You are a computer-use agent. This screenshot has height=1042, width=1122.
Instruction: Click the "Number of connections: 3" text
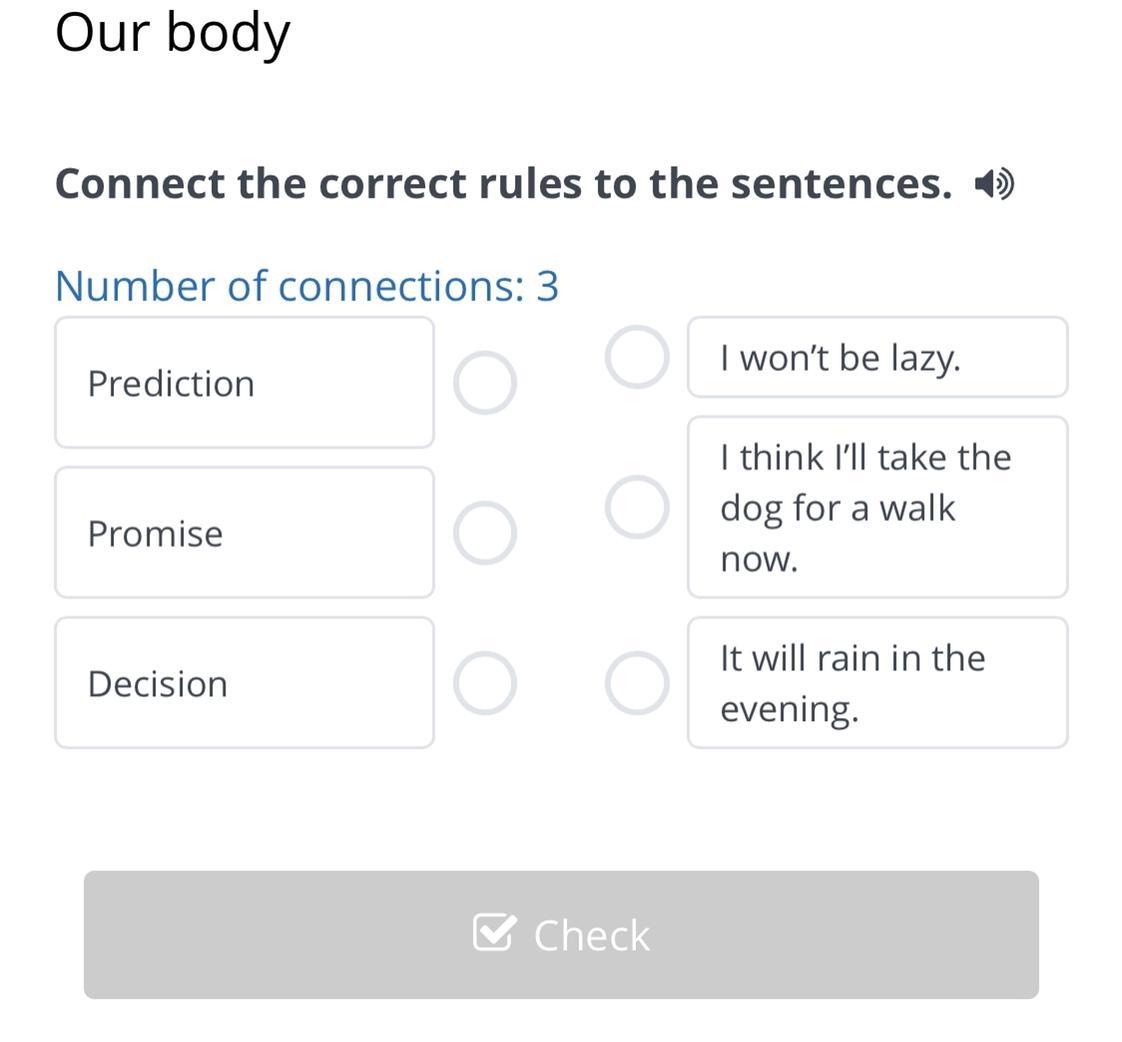tap(307, 287)
